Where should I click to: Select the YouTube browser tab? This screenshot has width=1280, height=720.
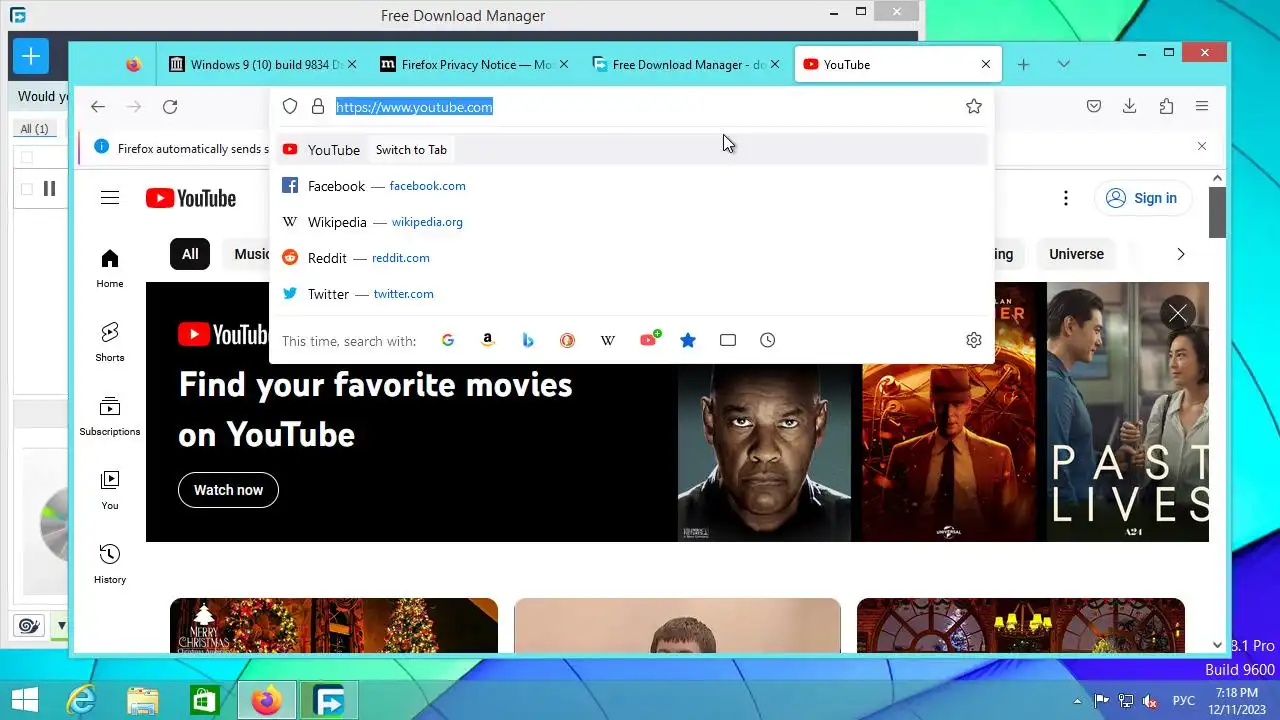coord(898,64)
